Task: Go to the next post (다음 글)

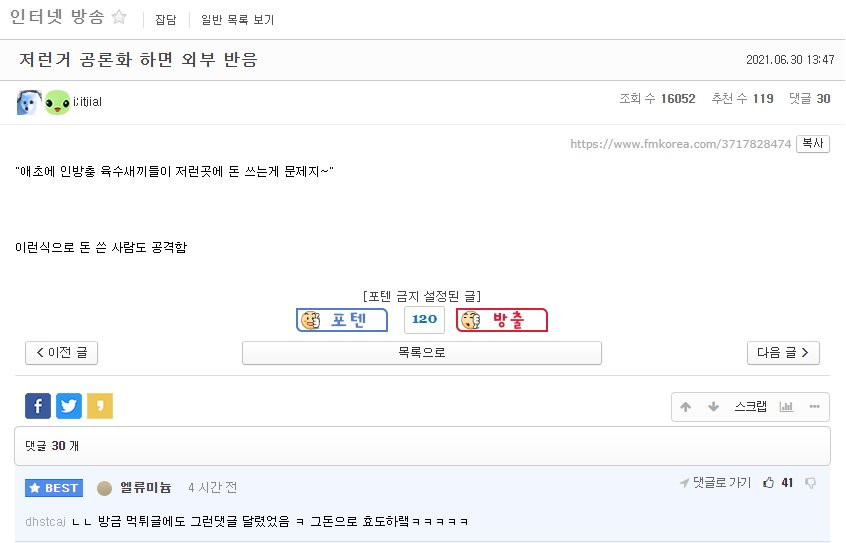Action: [x=783, y=352]
